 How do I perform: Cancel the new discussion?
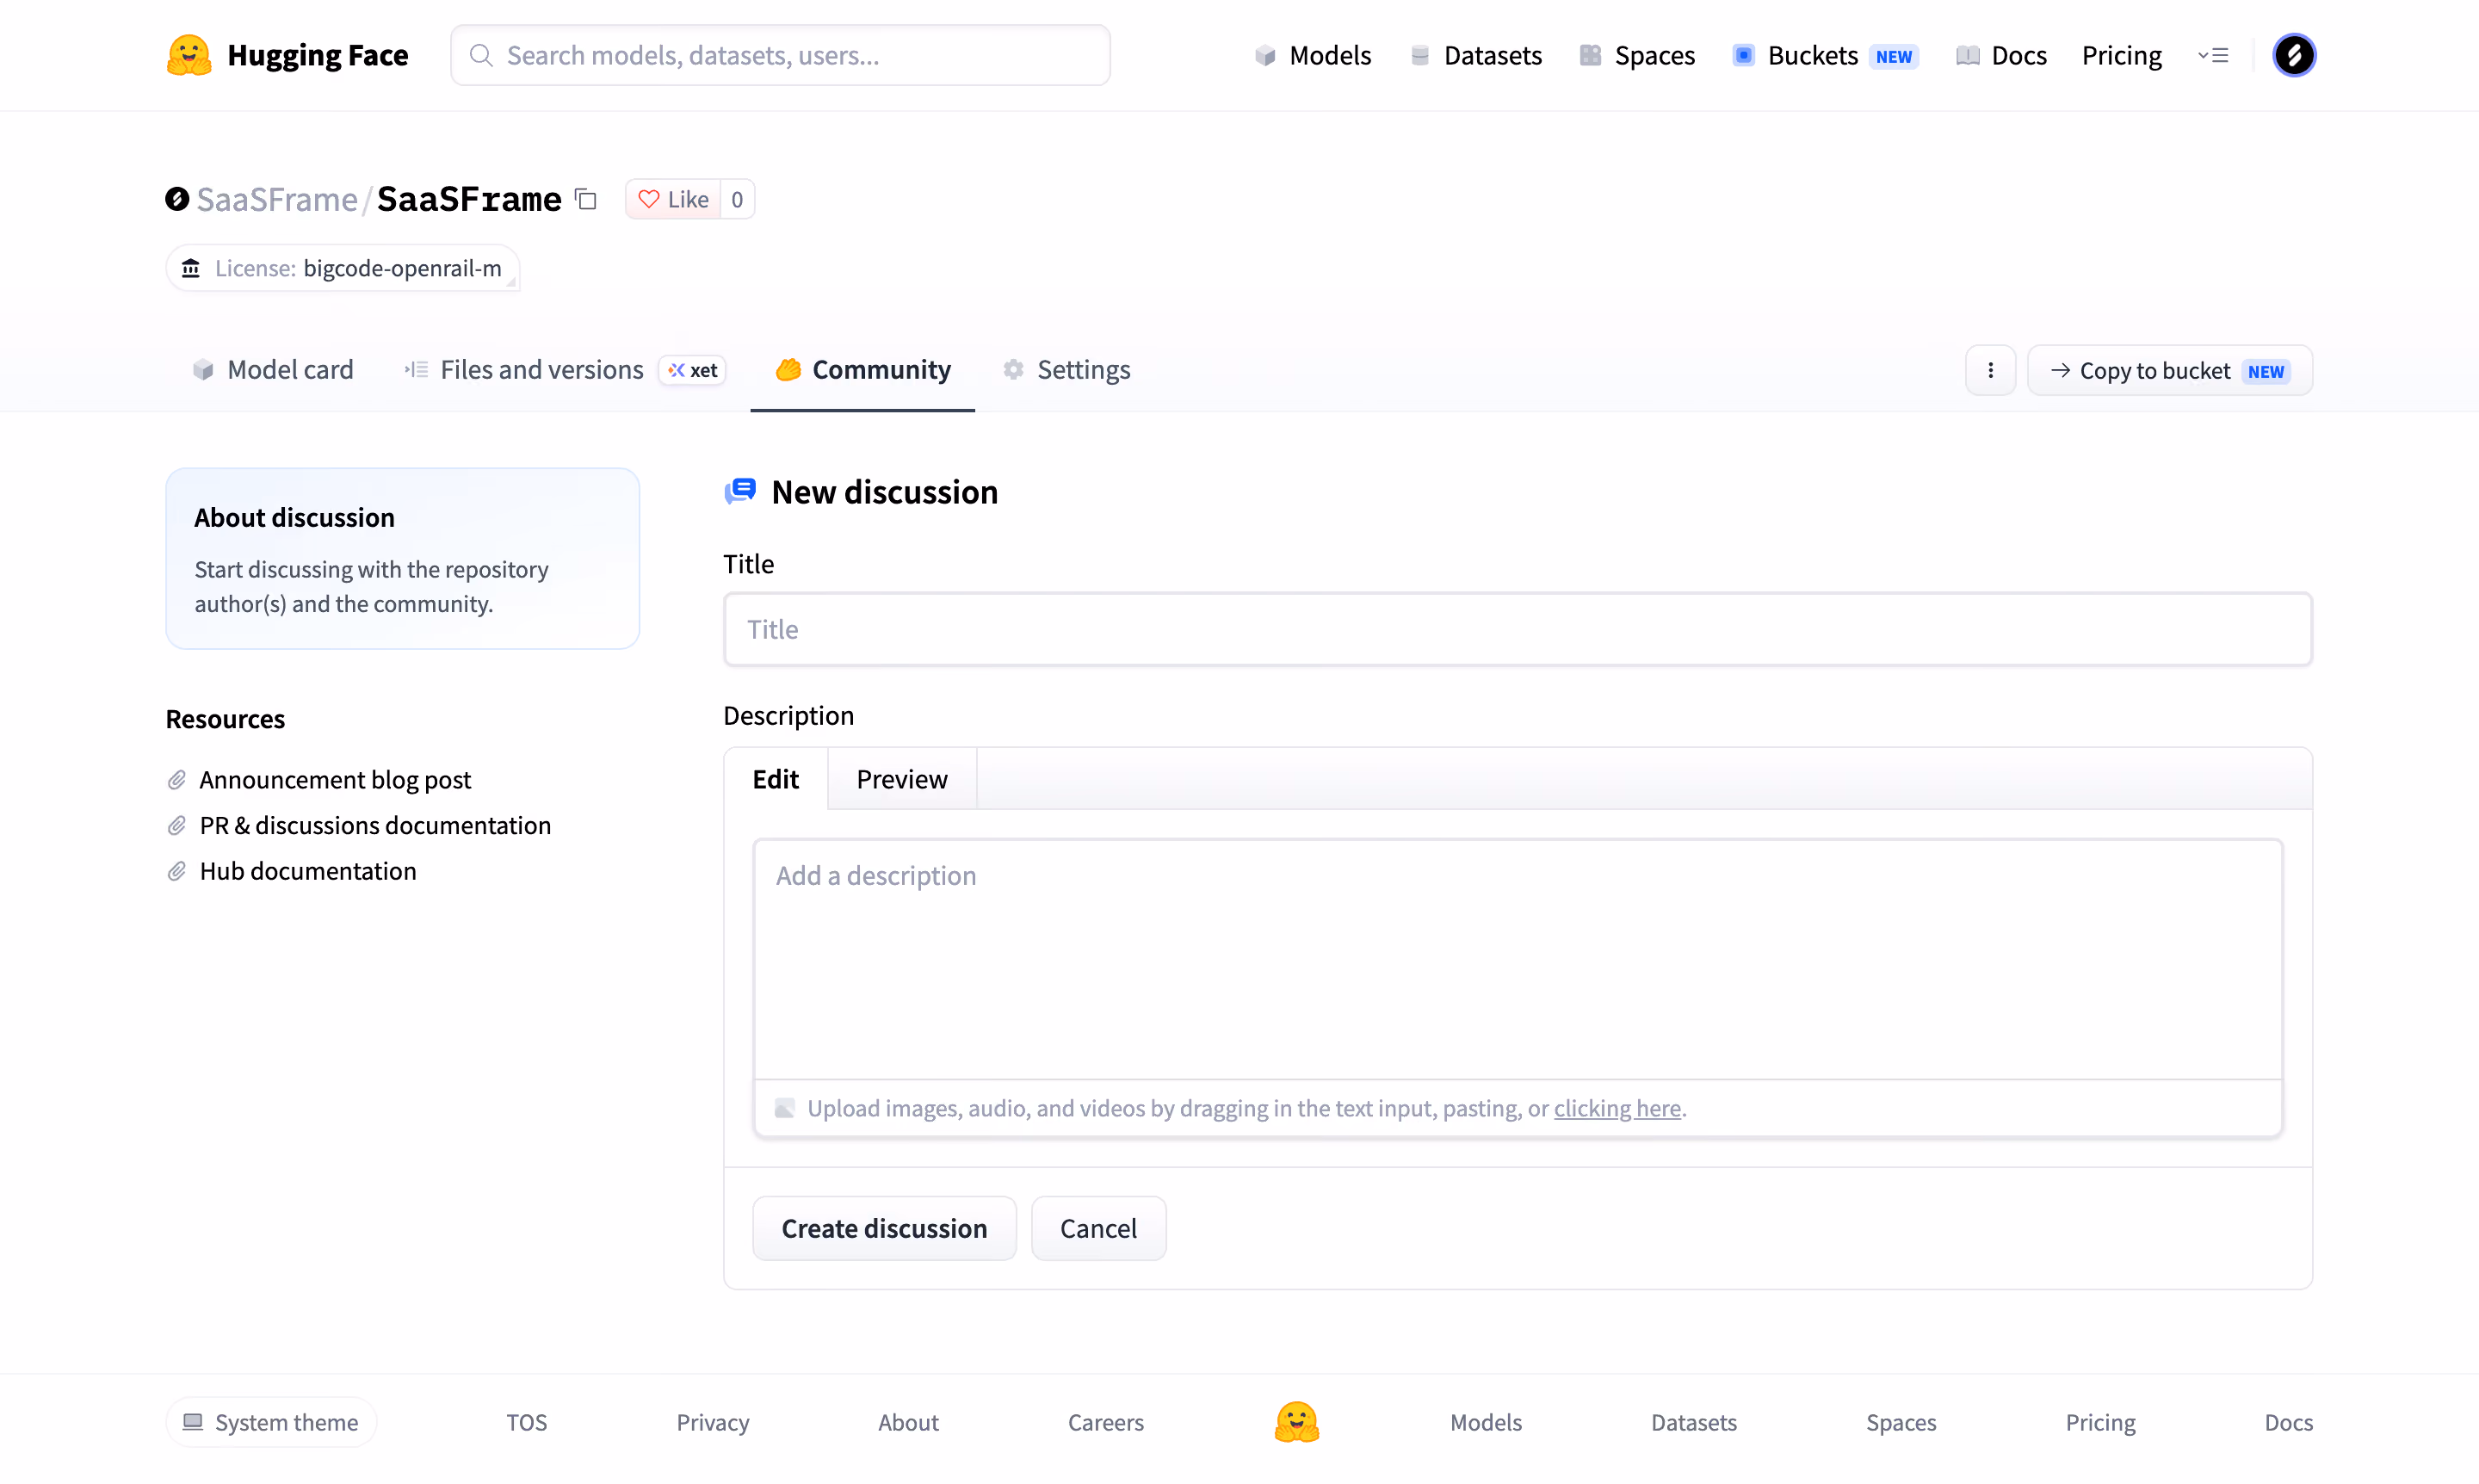(1098, 1228)
